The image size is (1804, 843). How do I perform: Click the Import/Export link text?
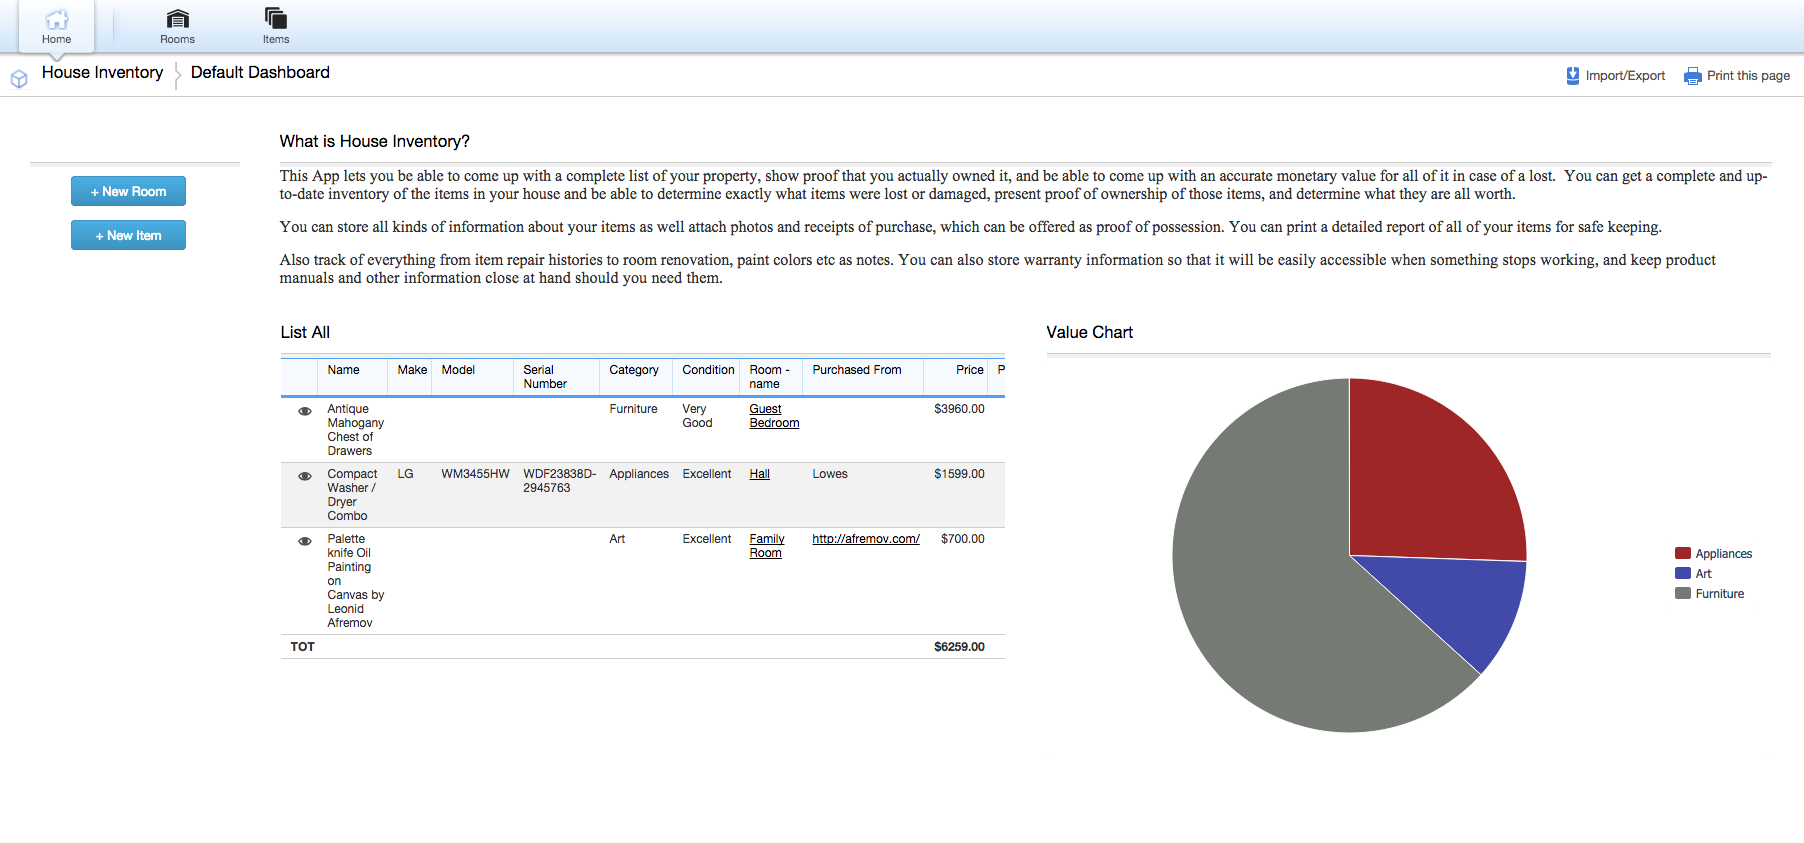click(1625, 76)
